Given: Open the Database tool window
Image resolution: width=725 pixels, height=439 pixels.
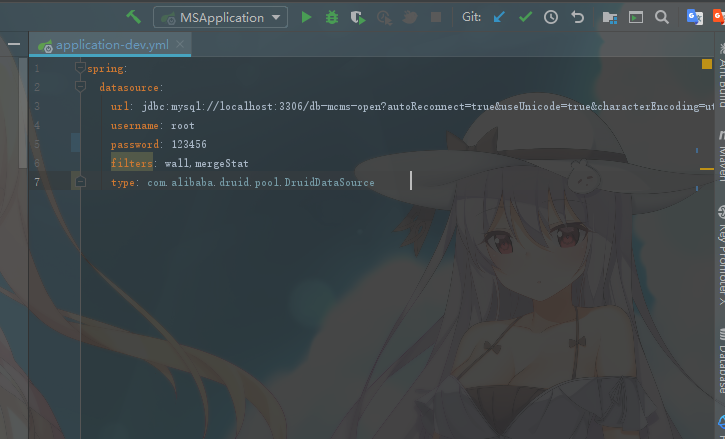Looking at the screenshot, I should click(x=721, y=360).
